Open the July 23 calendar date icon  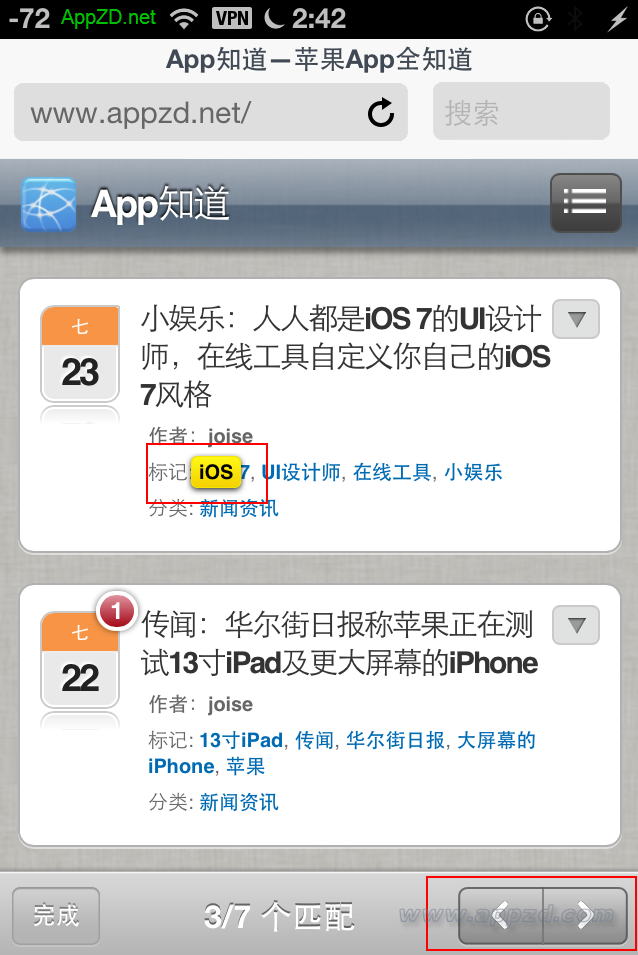pos(80,354)
